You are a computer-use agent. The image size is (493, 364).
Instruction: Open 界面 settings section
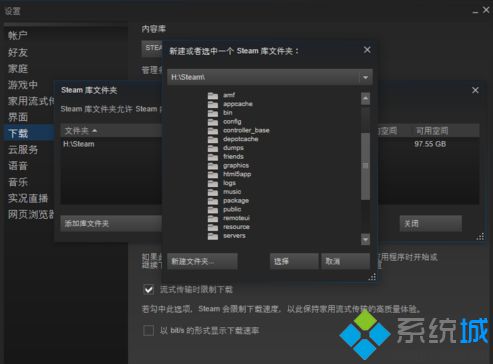(x=18, y=117)
